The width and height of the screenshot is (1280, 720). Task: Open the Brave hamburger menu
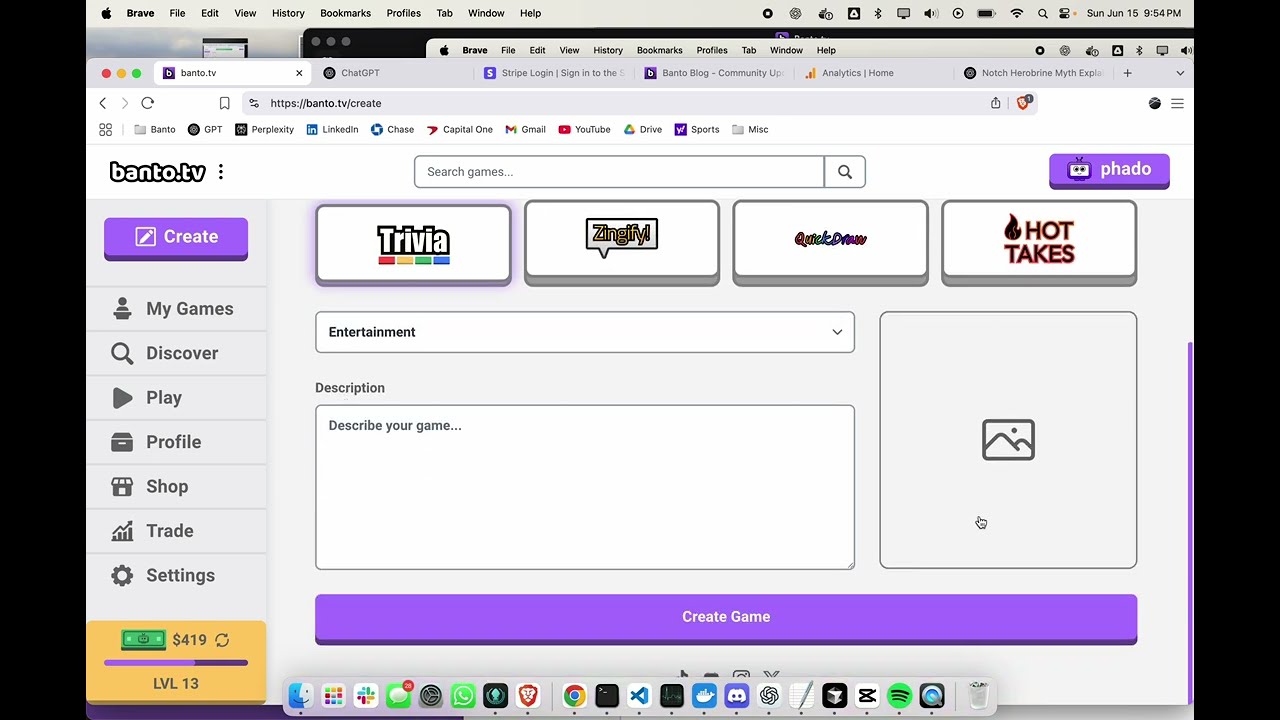(x=1177, y=103)
